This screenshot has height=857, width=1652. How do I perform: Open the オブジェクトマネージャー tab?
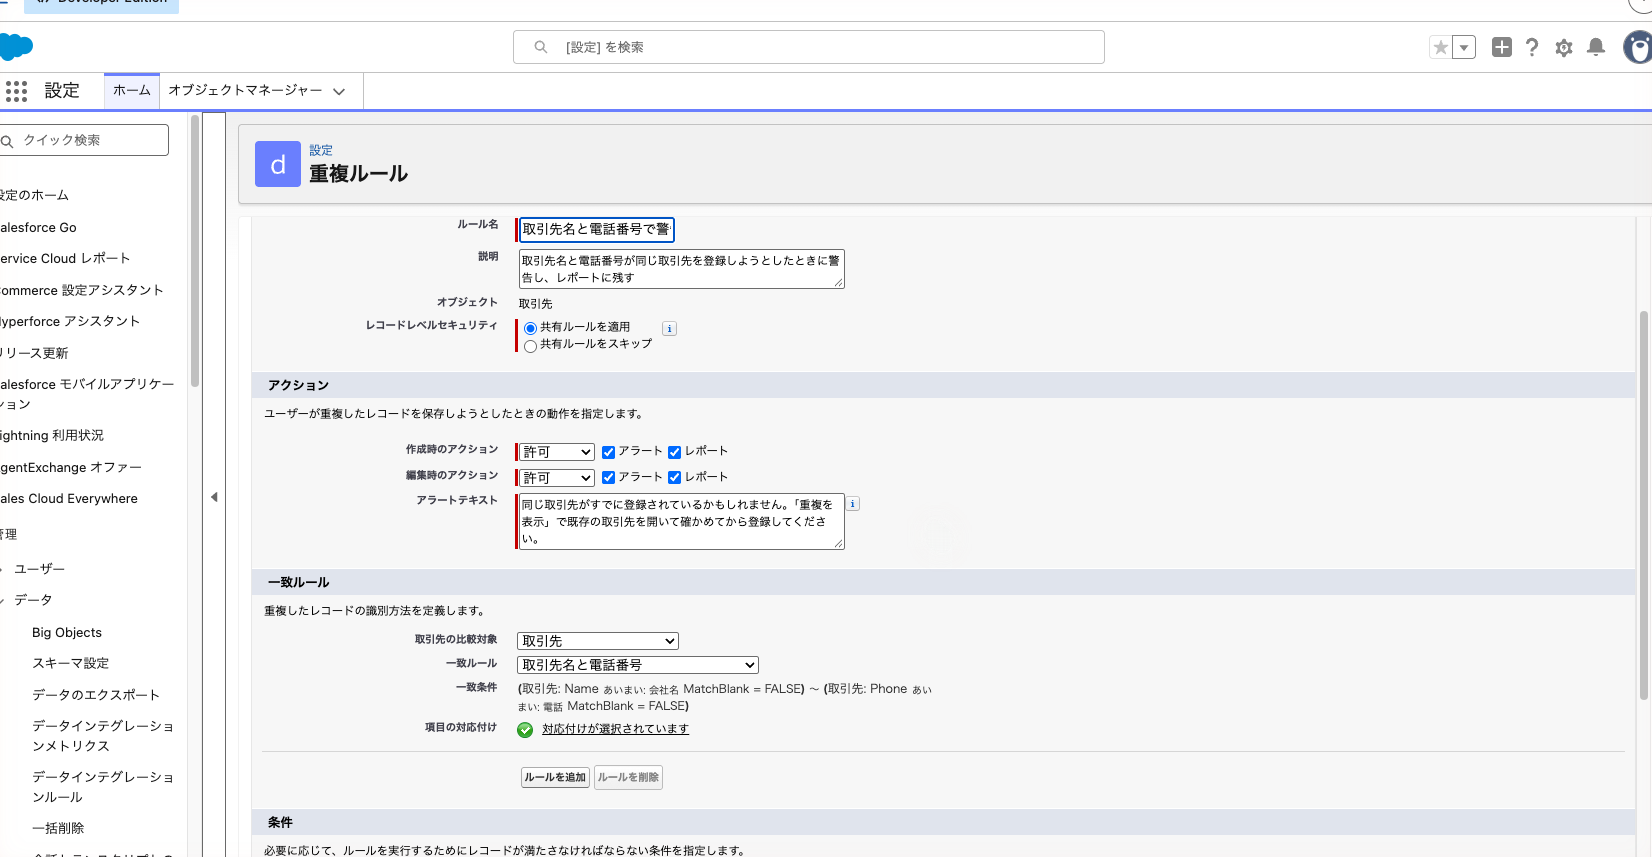pyautogui.click(x=245, y=90)
